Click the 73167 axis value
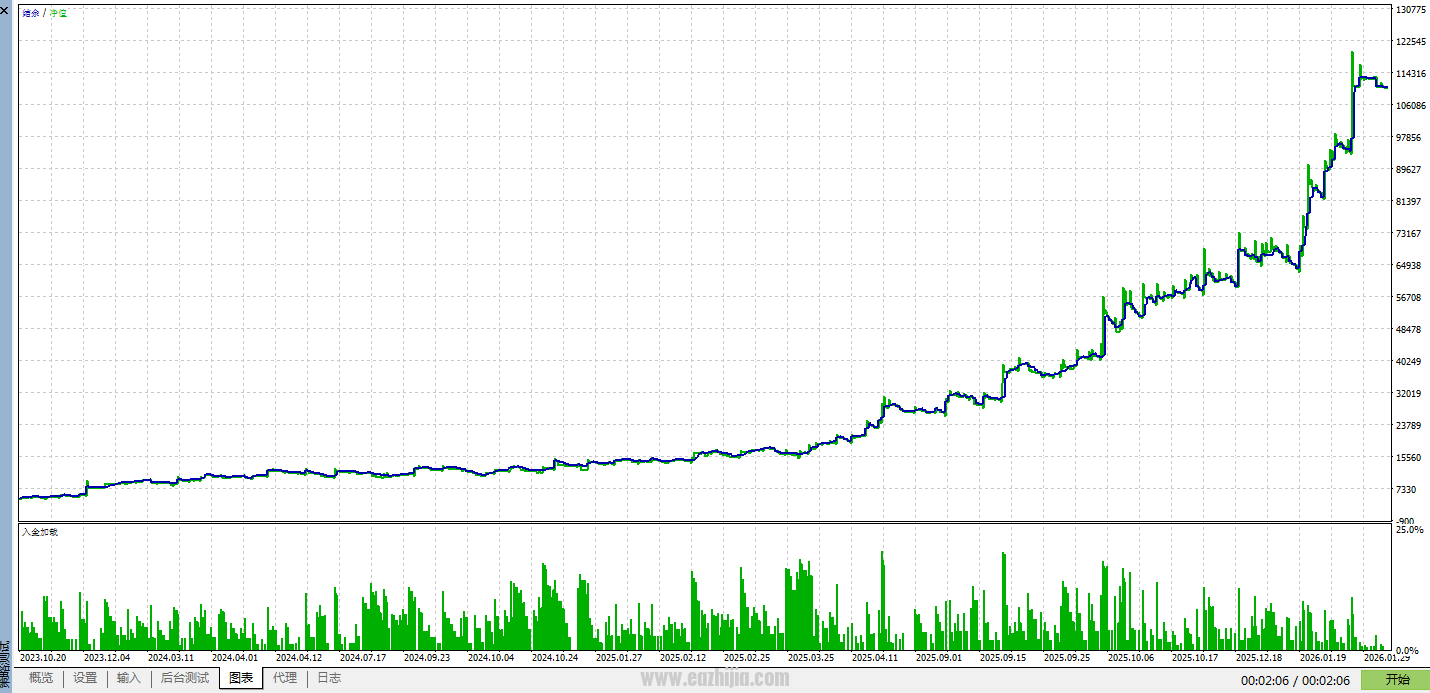The height and width of the screenshot is (693, 1430). [x=1409, y=234]
